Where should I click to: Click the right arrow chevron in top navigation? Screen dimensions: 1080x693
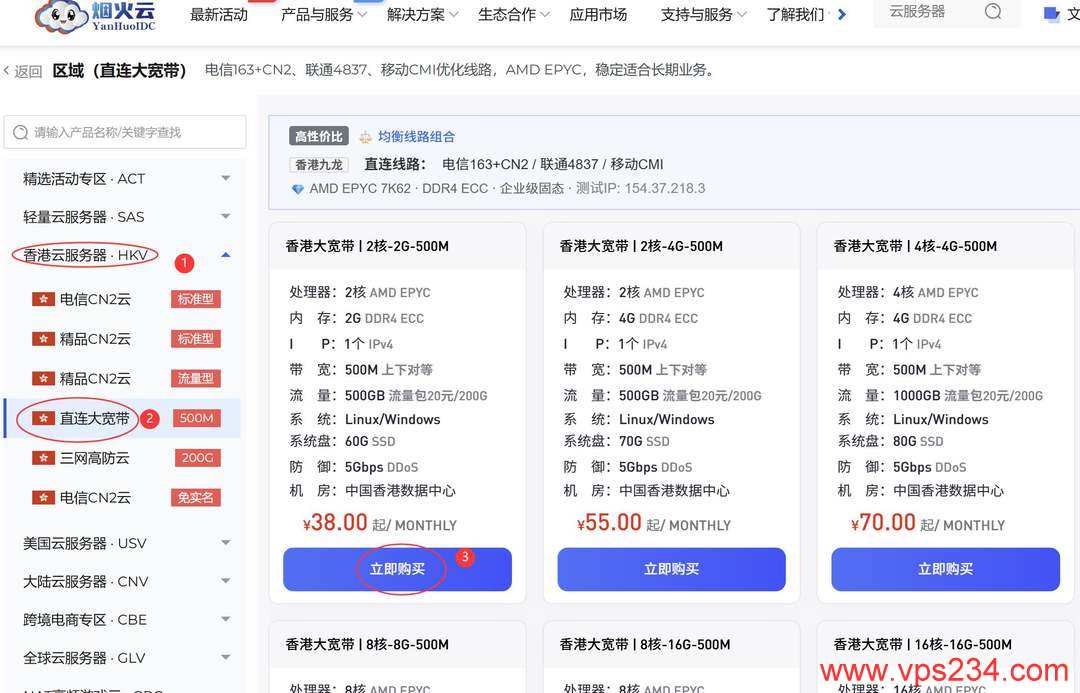[x=842, y=14]
